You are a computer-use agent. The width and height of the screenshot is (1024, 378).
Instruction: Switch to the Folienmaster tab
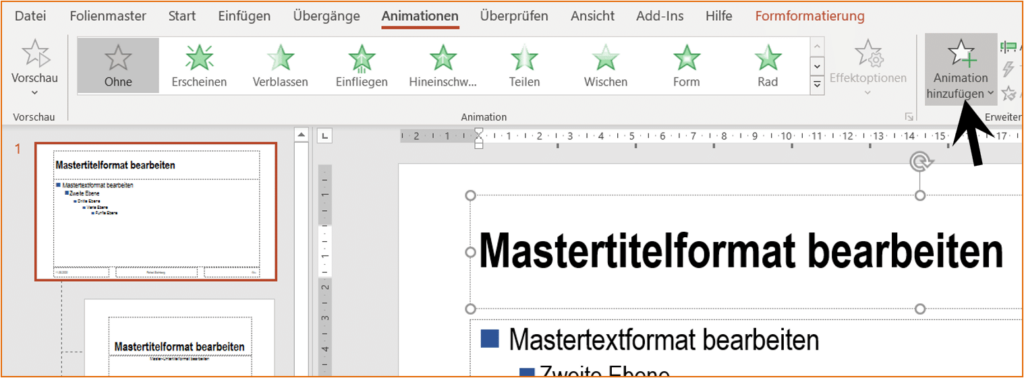[108, 16]
